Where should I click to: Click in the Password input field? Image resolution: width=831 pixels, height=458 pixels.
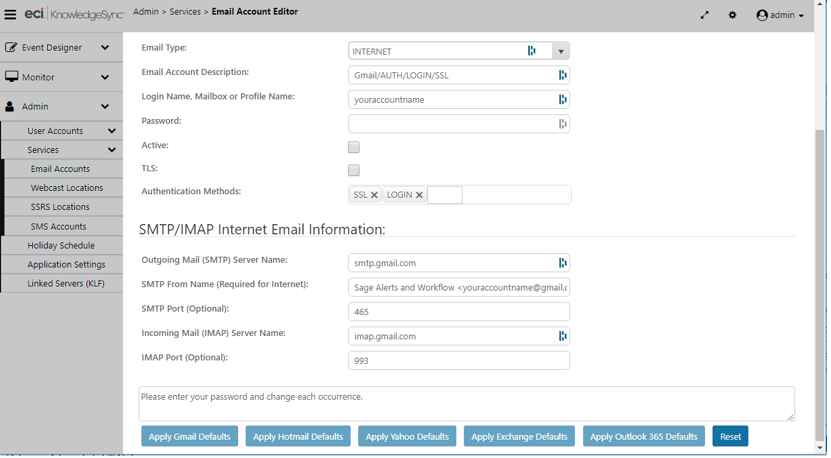(459, 124)
